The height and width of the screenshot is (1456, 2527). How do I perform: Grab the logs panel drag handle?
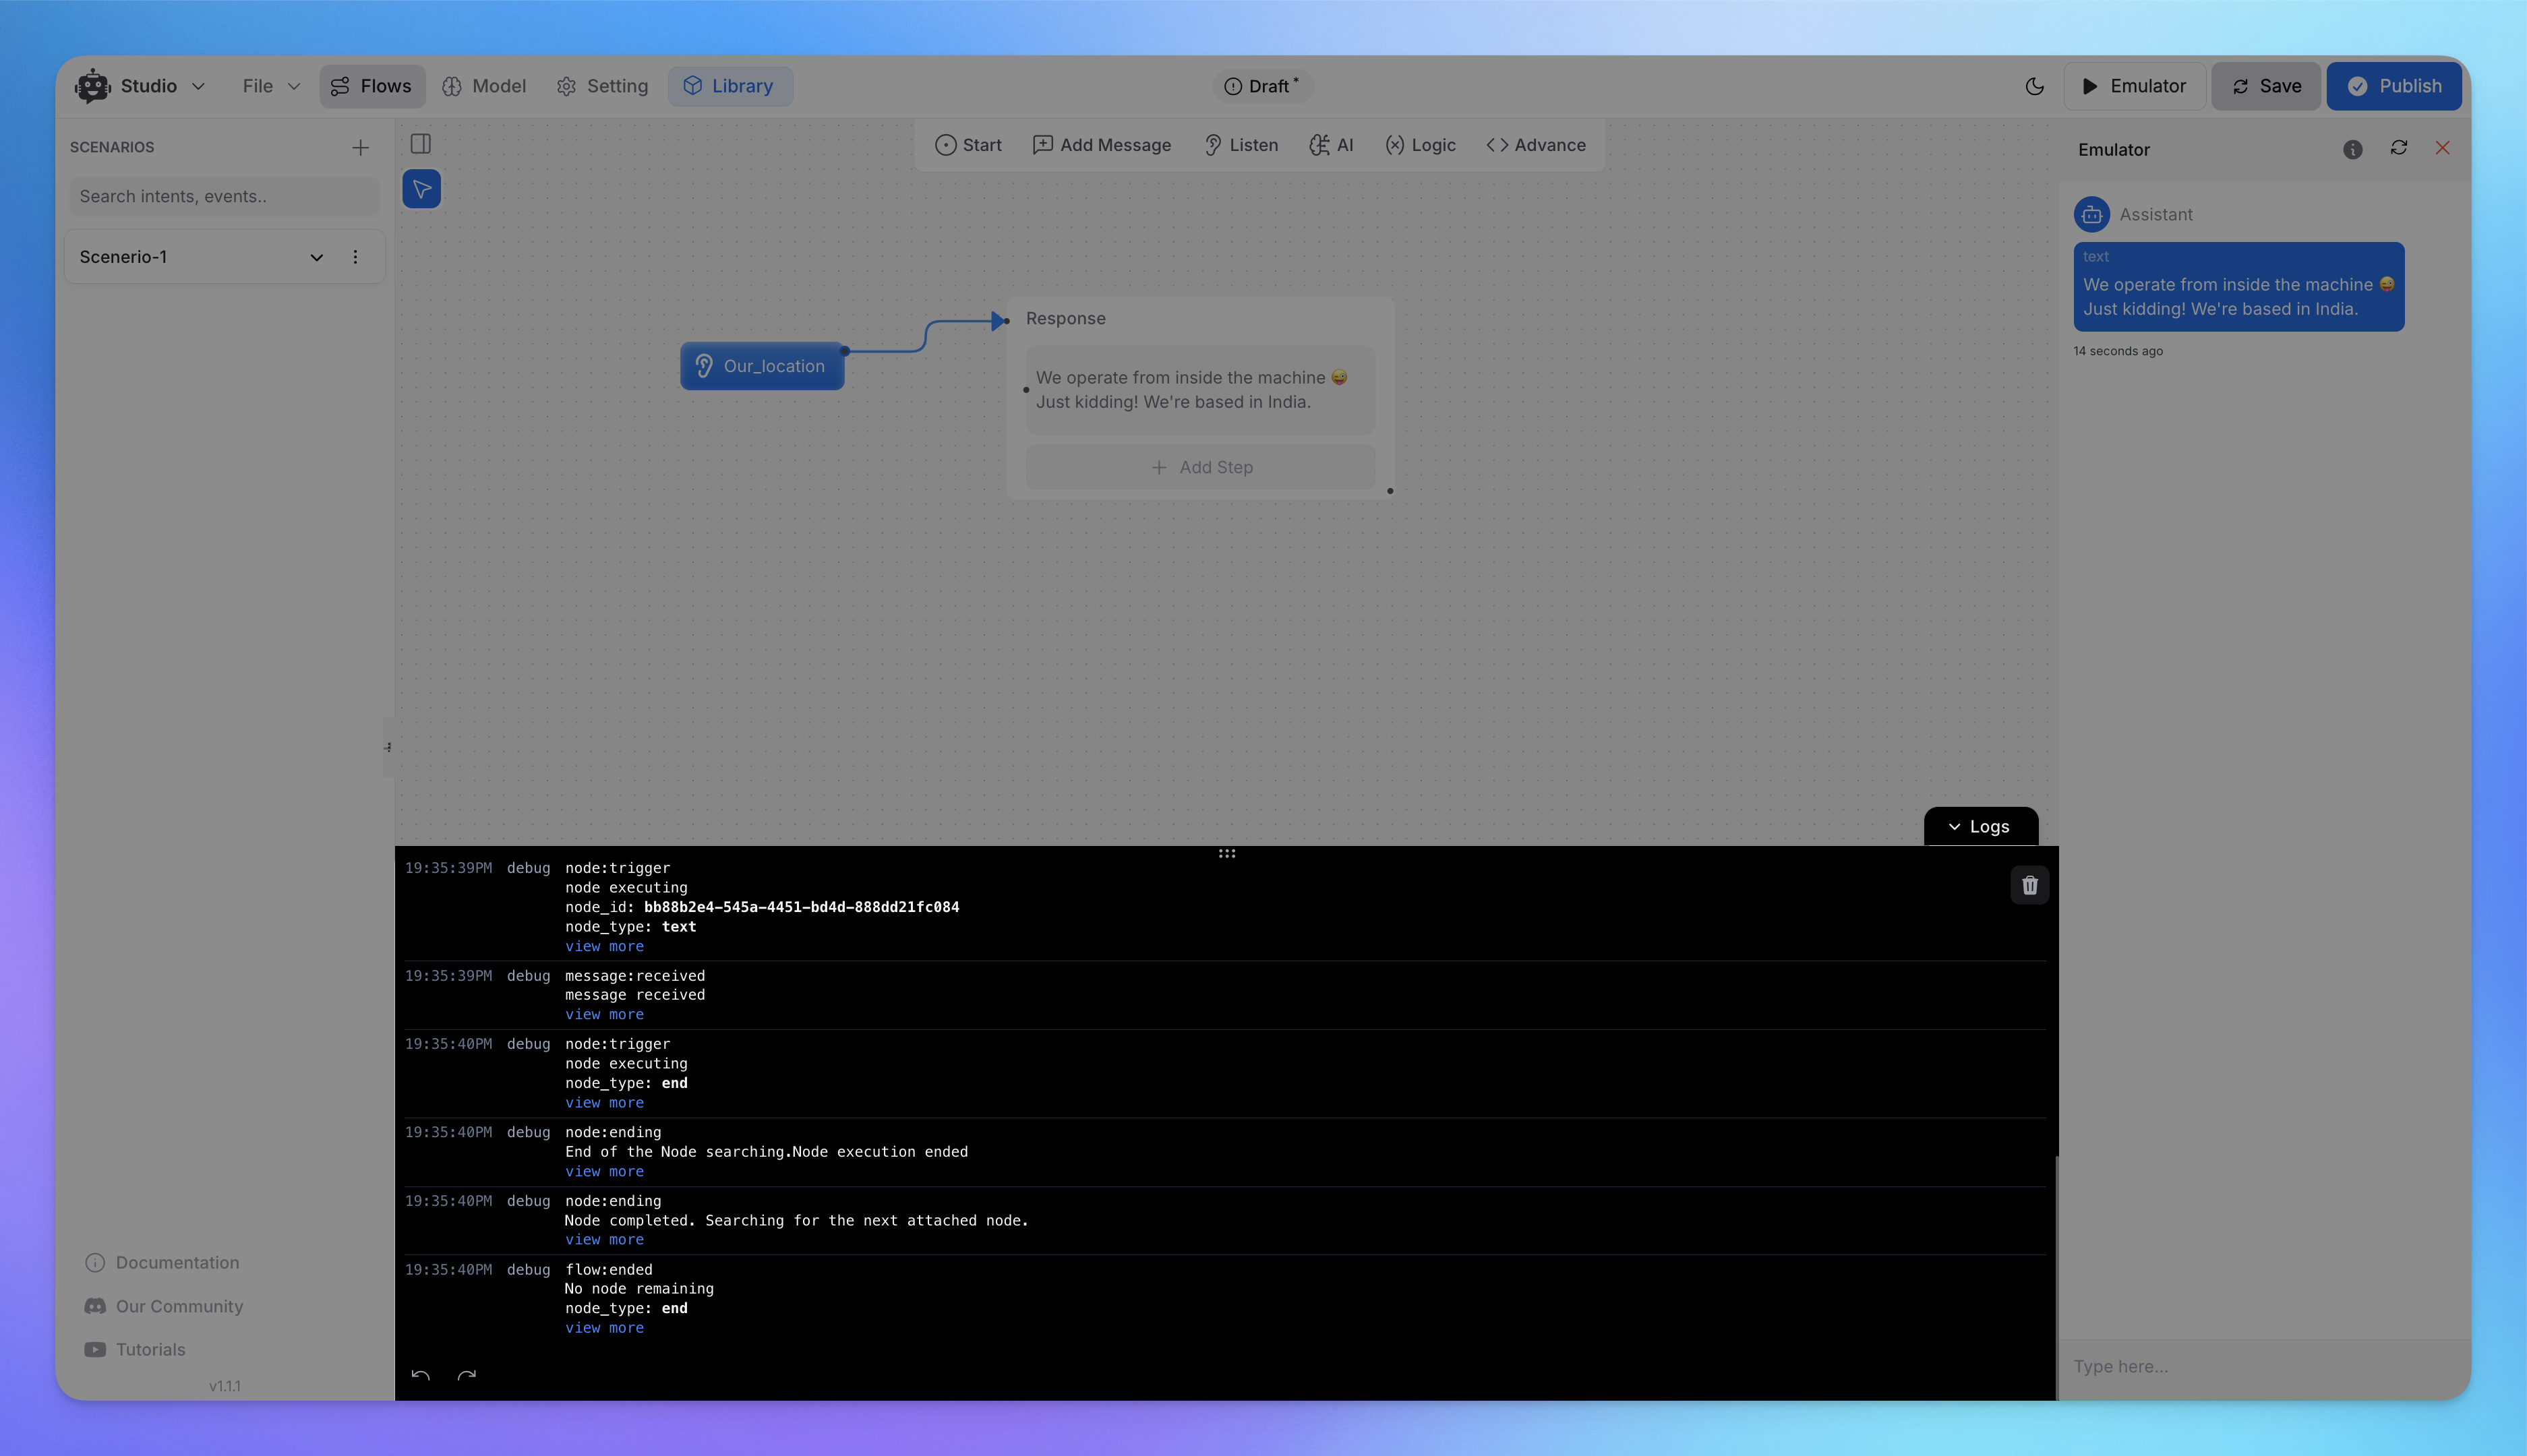tap(1227, 853)
